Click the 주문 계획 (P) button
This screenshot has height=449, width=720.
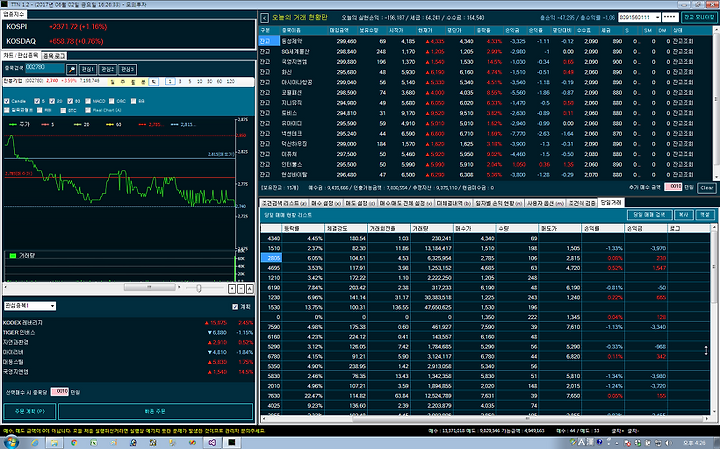[x=30, y=411]
